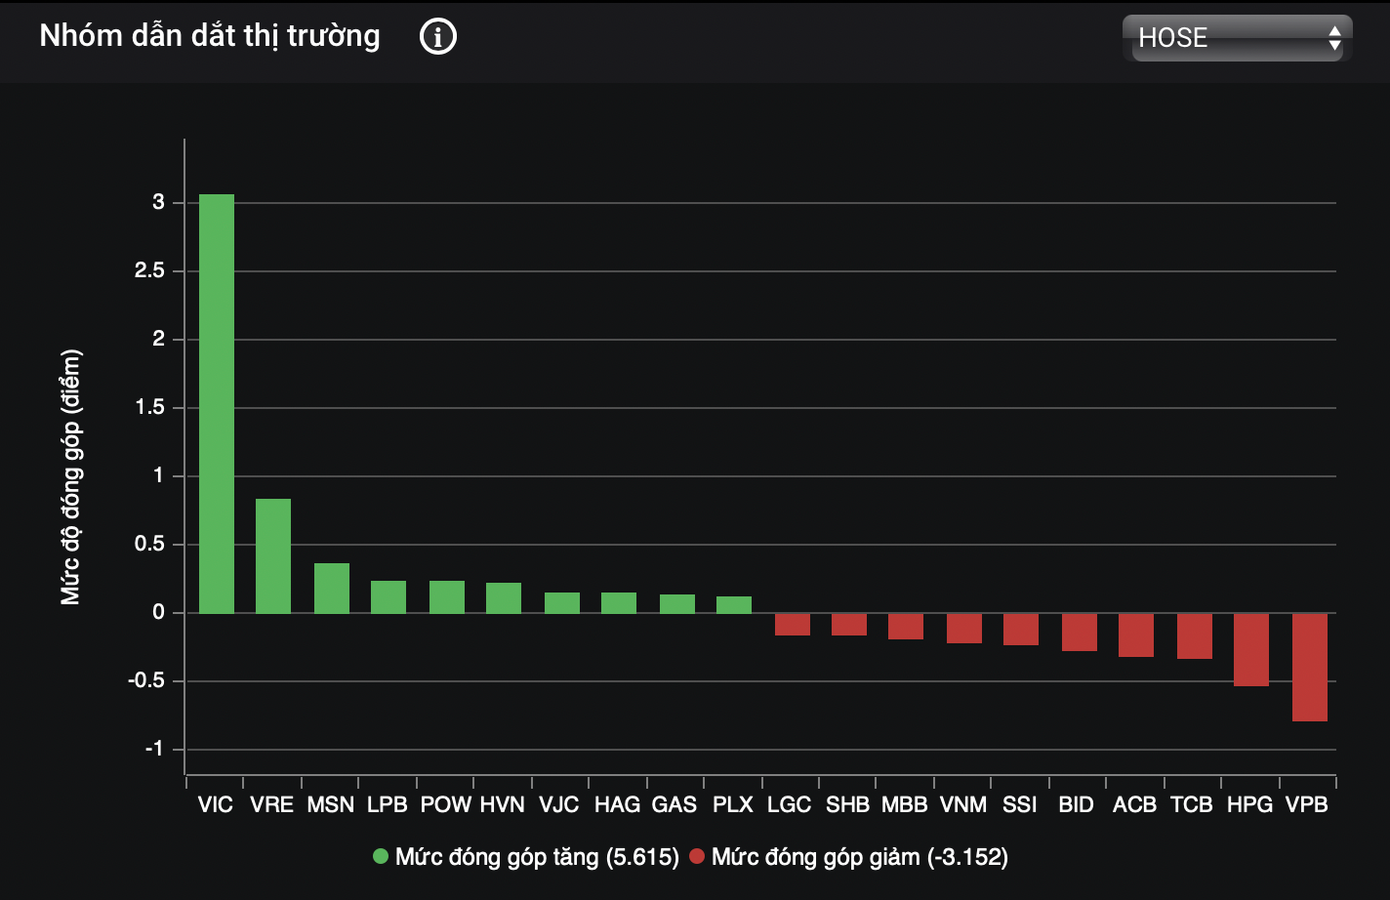Click the red dot legend marker
1390x900 pixels.
click(697, 857)
